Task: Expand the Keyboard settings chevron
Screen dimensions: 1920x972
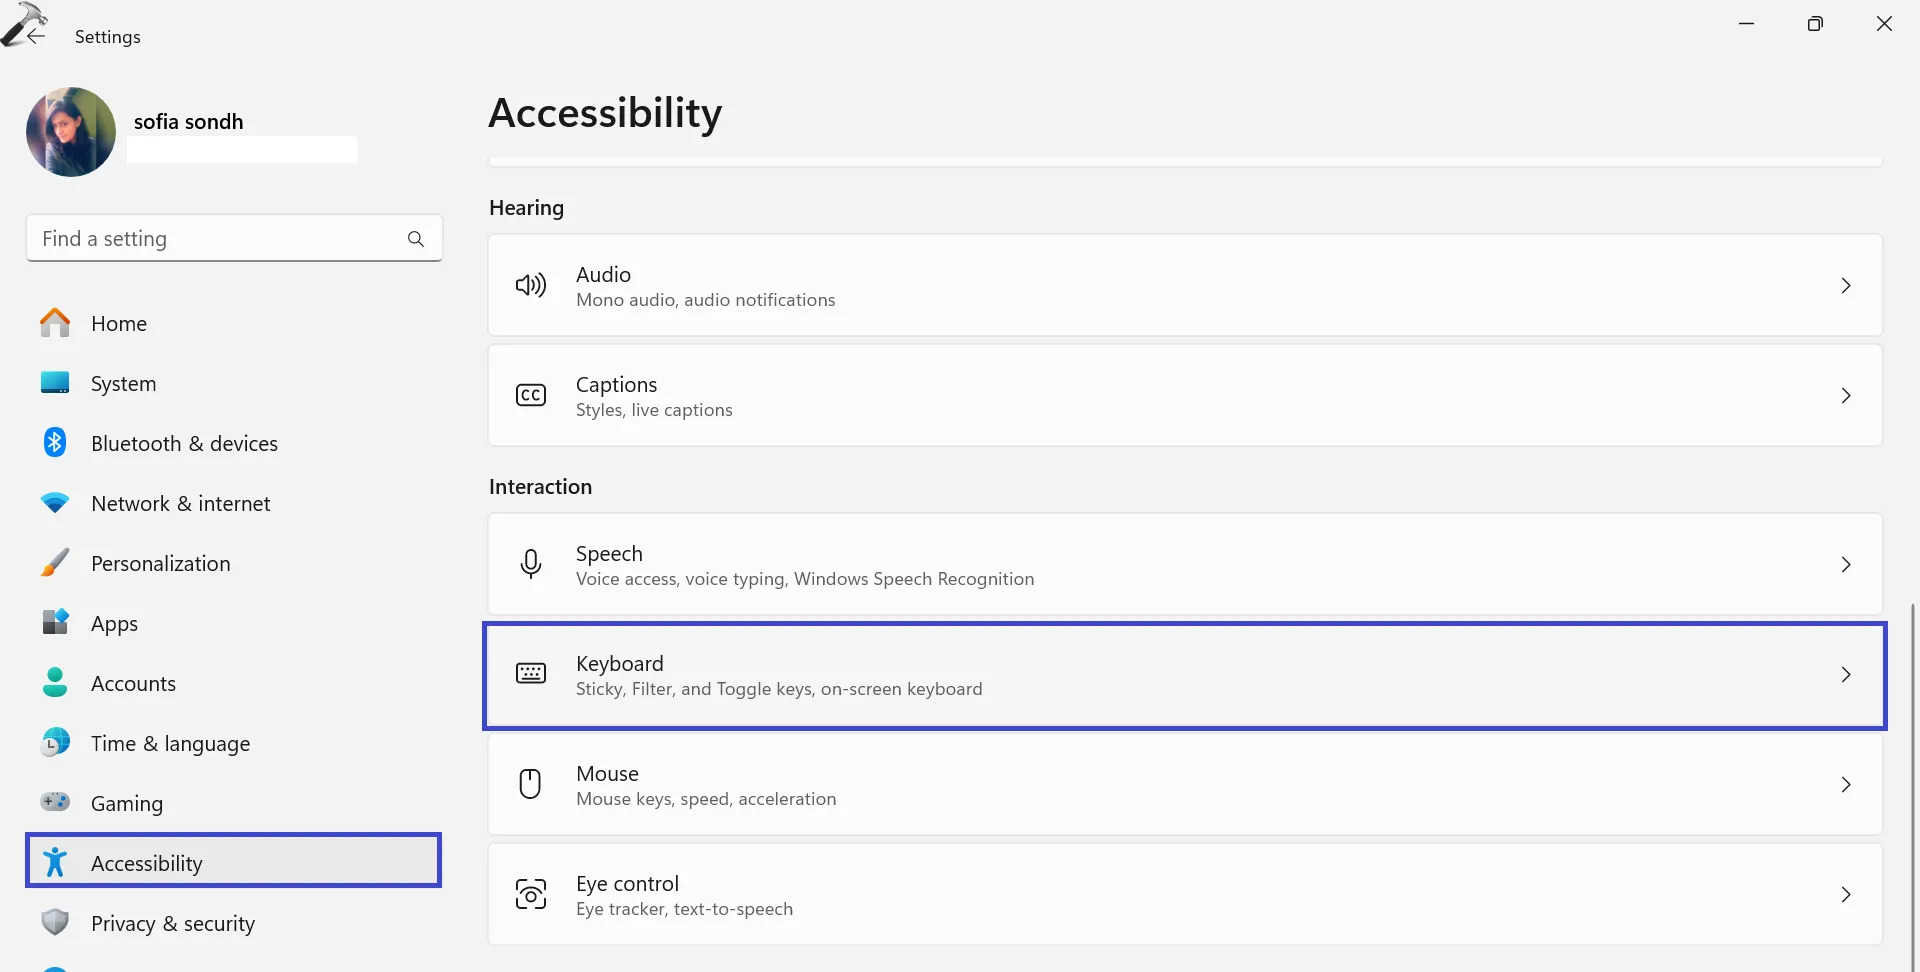Action: 1846,675
